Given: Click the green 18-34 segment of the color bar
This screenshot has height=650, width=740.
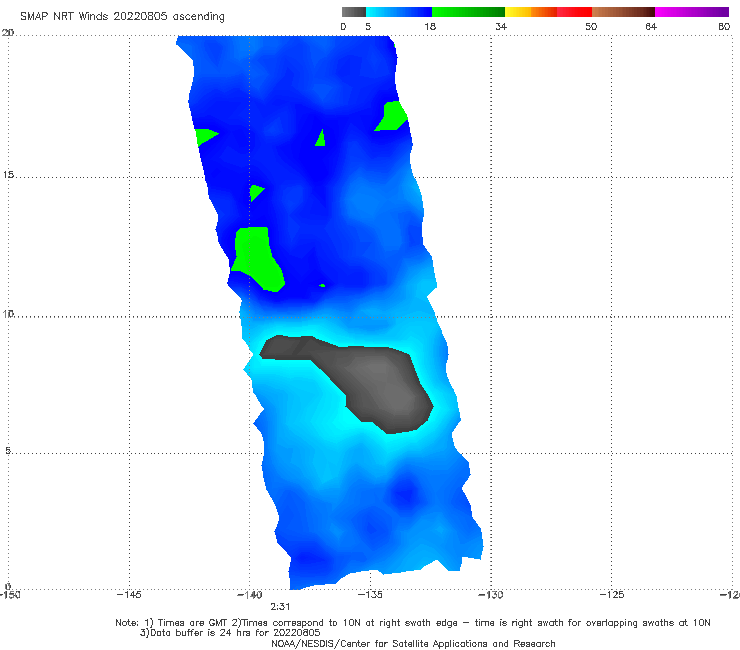Looking at the screenshot, I should click(x=468, y=12).
